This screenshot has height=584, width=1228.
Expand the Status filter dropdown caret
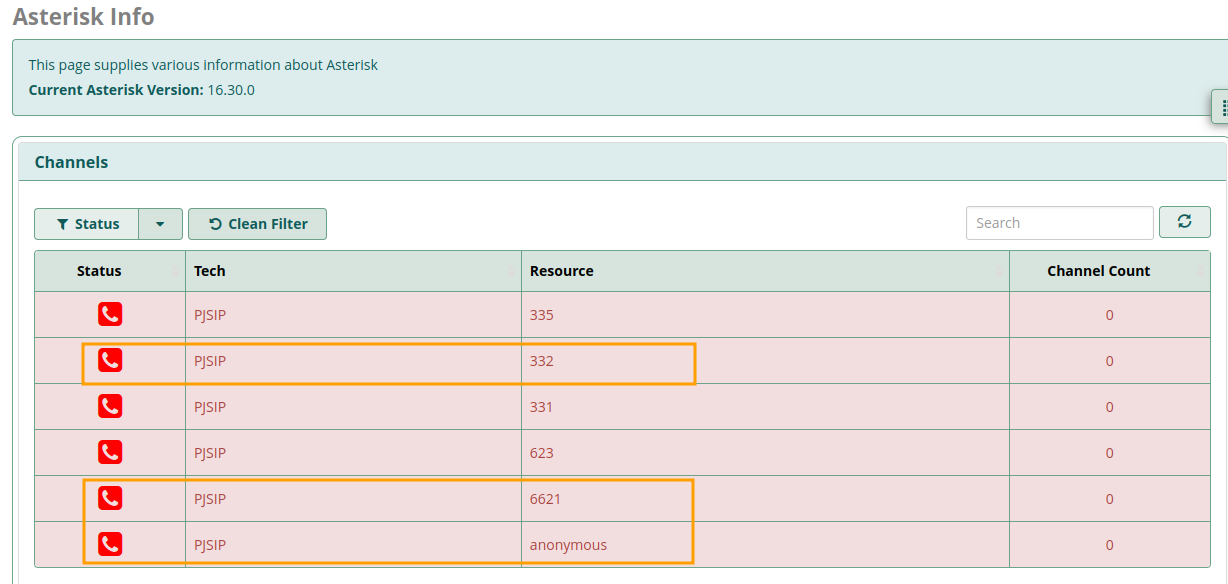click(160, 224)
